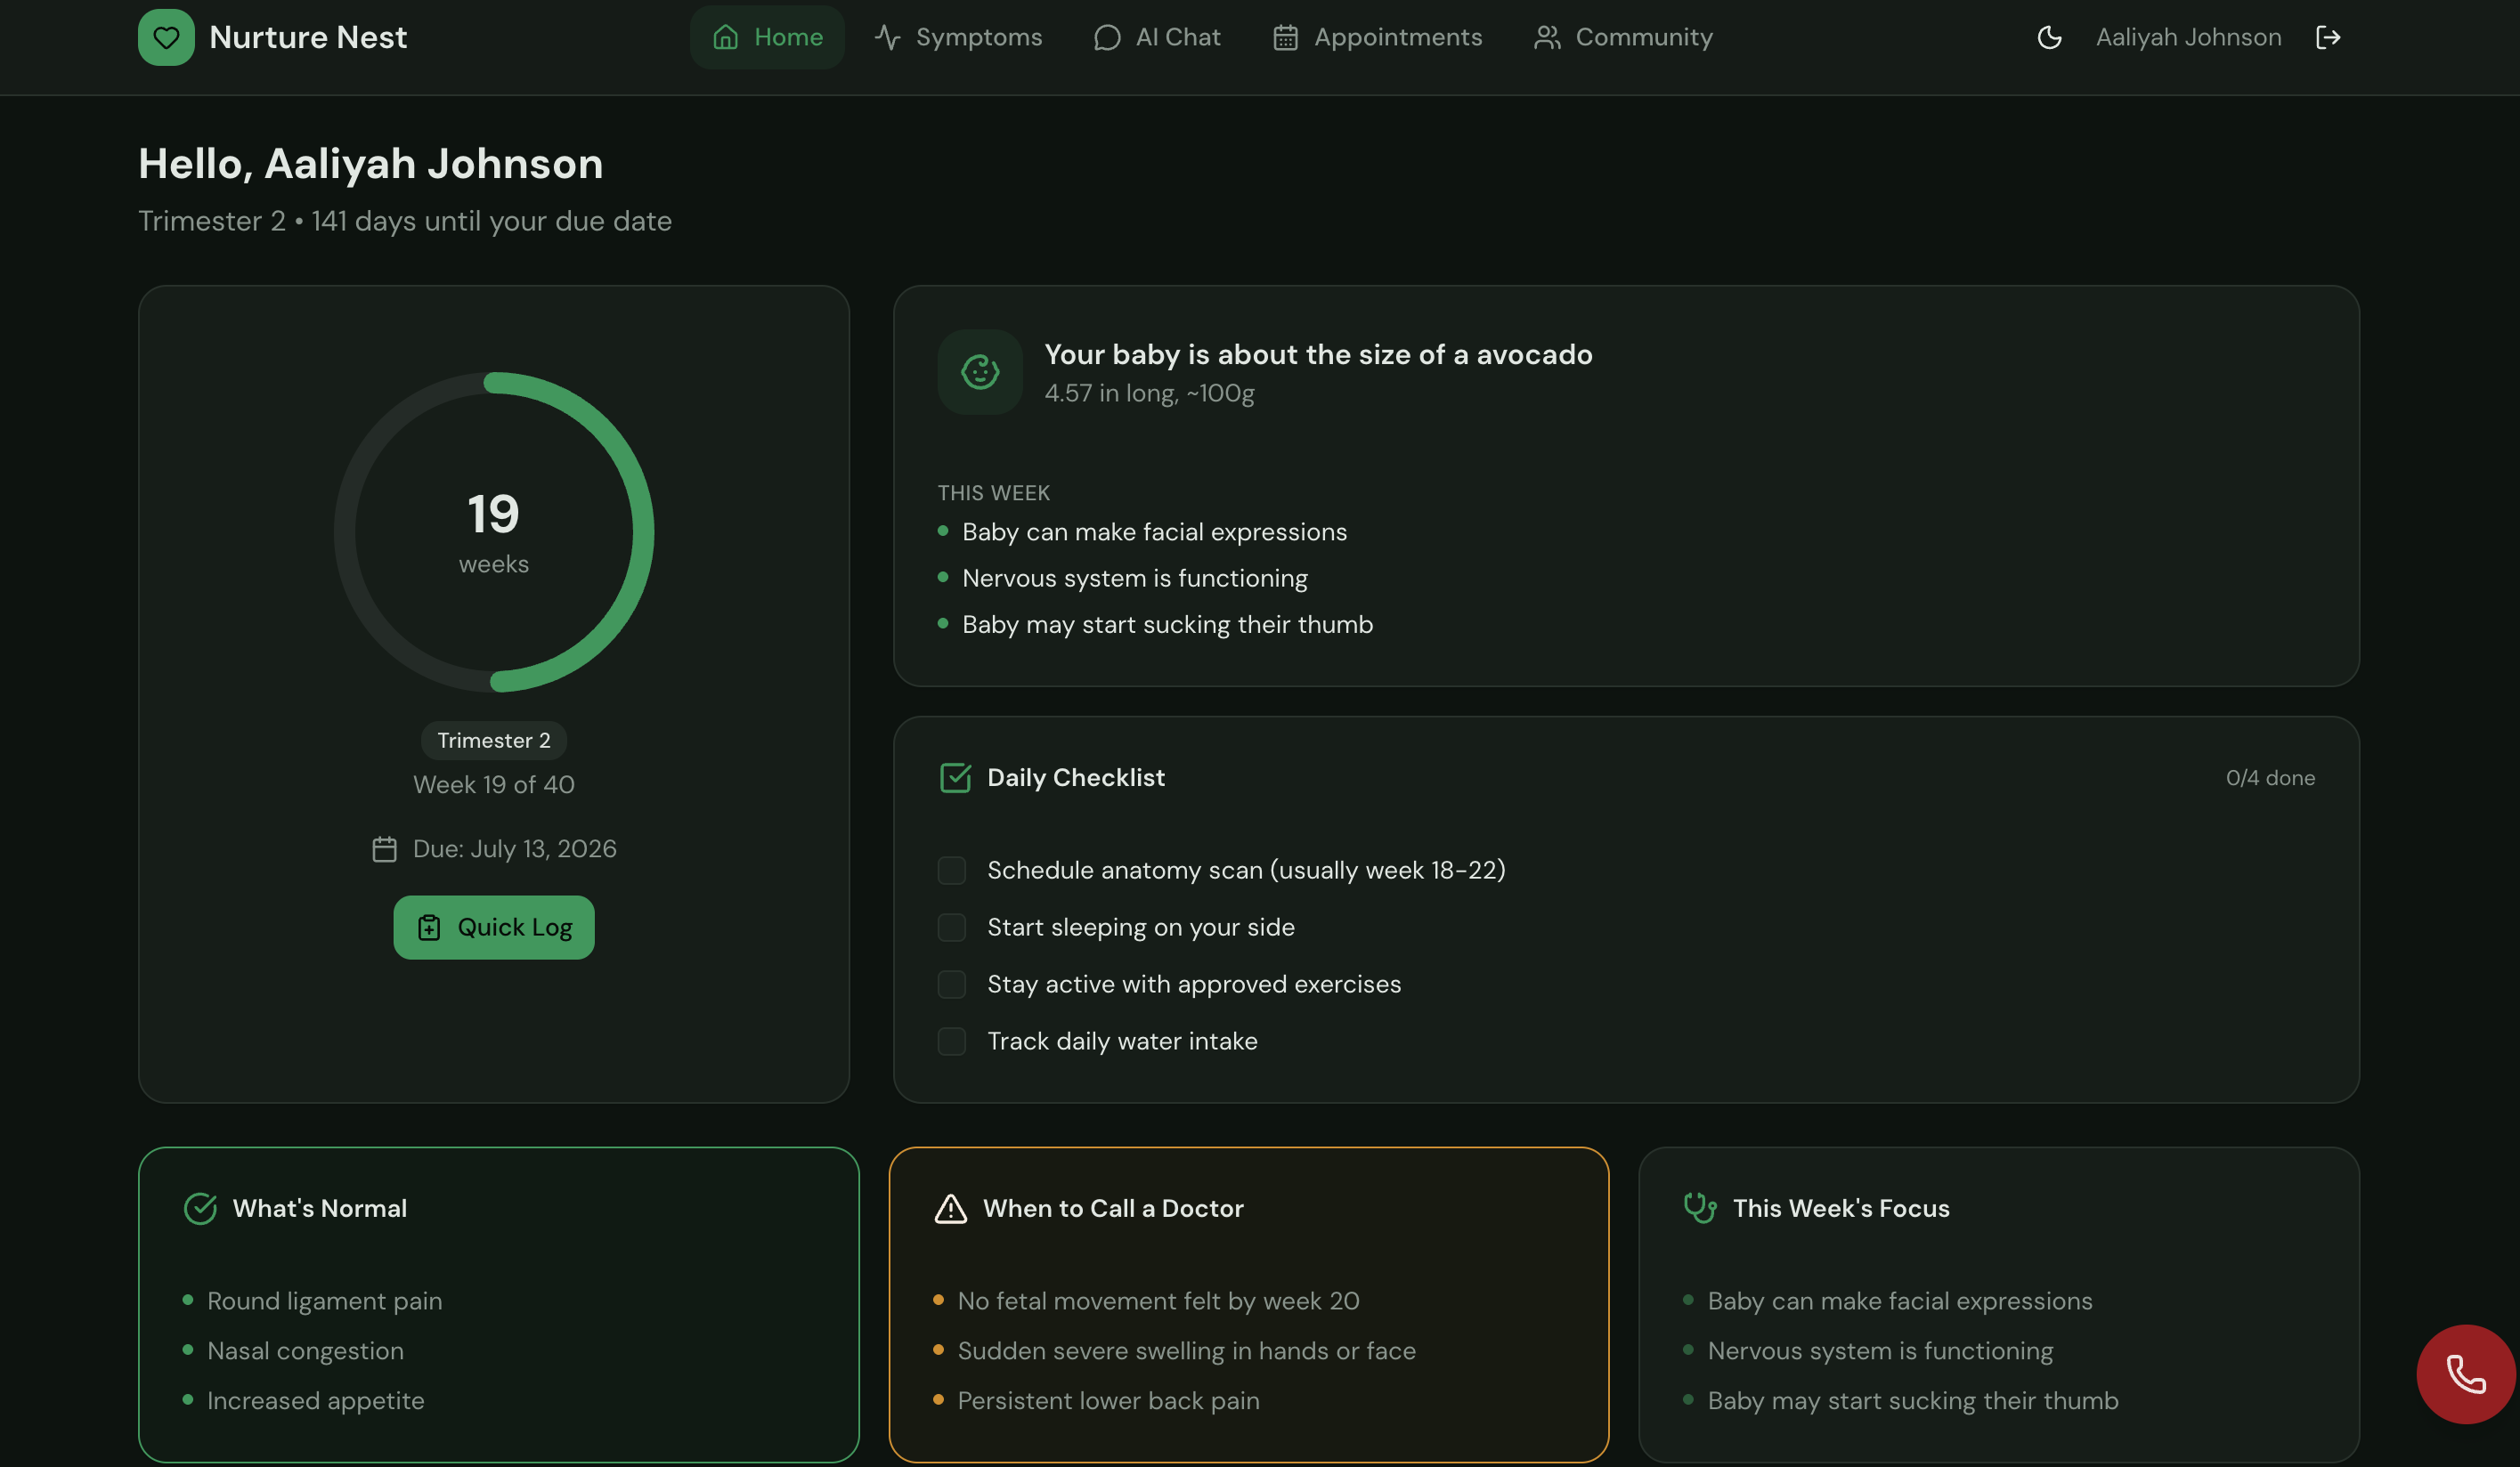Click the What's Normal checkmark icon
2520x1467 pixels.
[200, 1208]
